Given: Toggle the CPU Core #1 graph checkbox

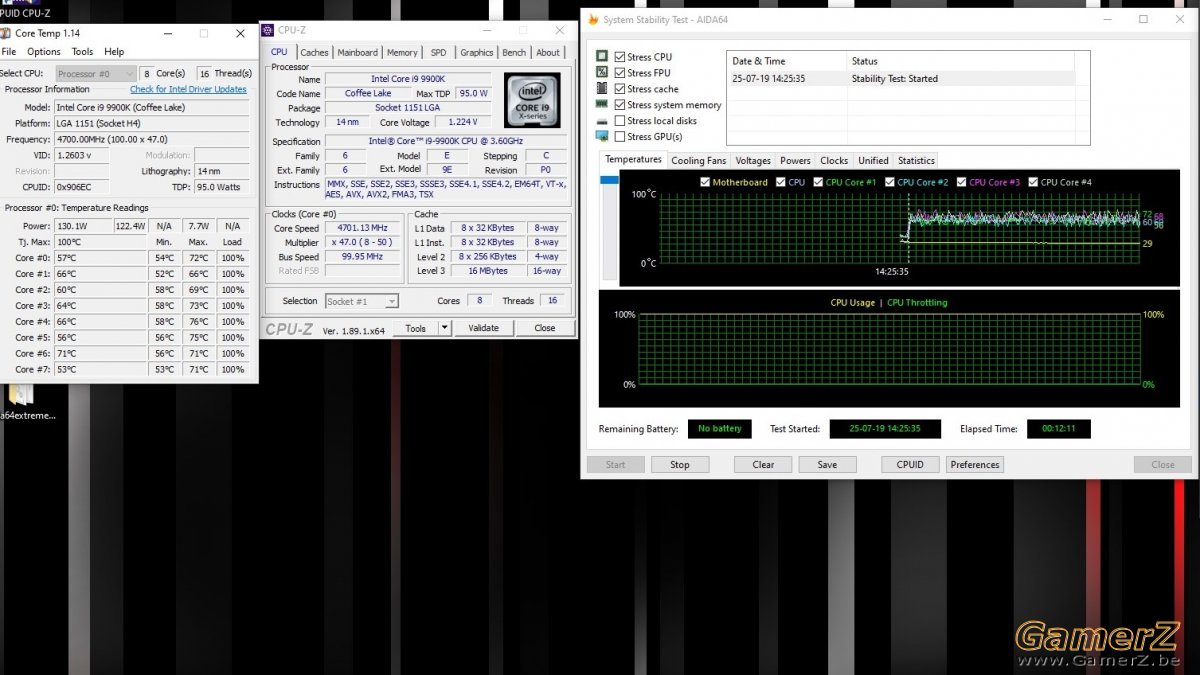Looking at the screenshot, I should (818, 182).
